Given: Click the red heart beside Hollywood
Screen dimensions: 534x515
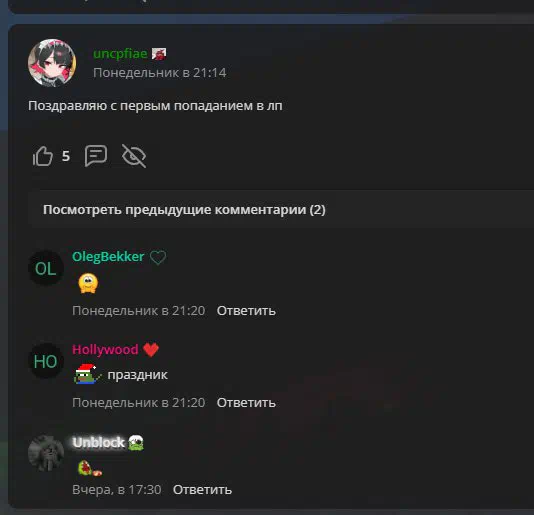Looking at the screenshot, I should (x=151, y=349).
